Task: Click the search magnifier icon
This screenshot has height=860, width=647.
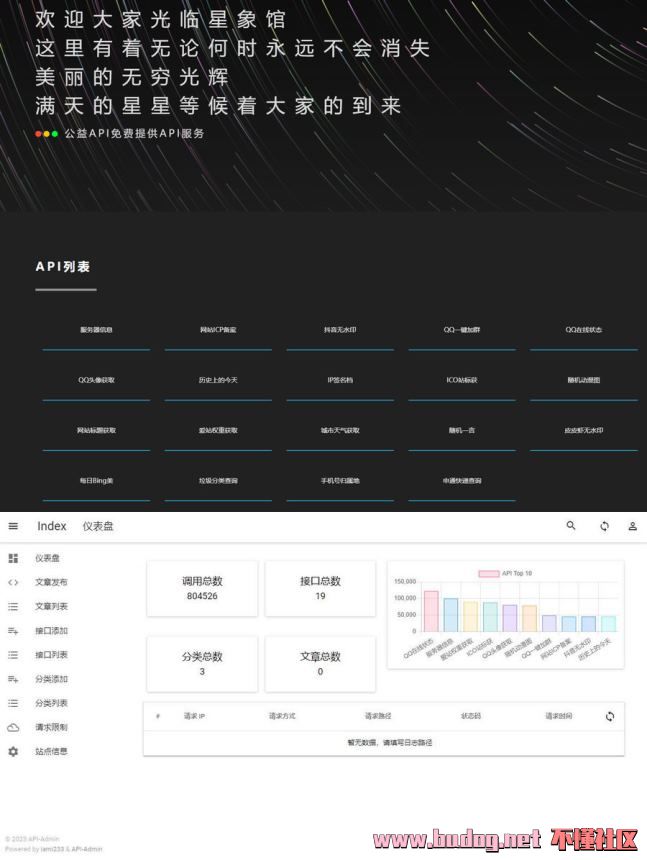Action: [571, 526]
